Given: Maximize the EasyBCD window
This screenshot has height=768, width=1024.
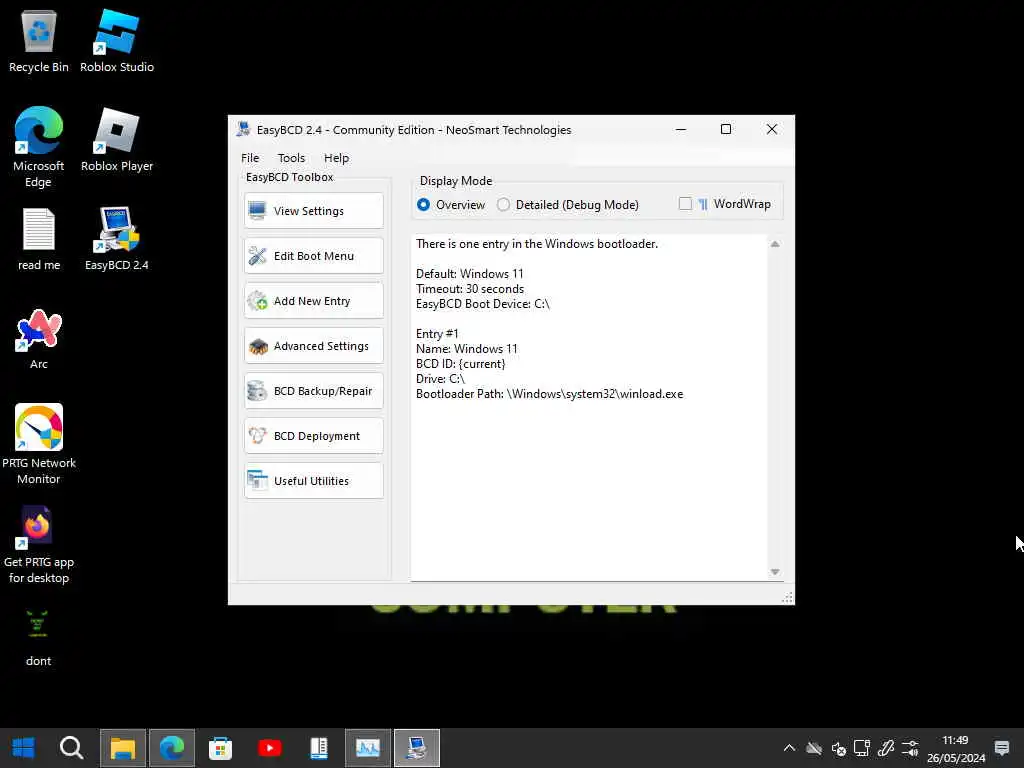Looking at the screenshot, I should [x=726, y=129].
